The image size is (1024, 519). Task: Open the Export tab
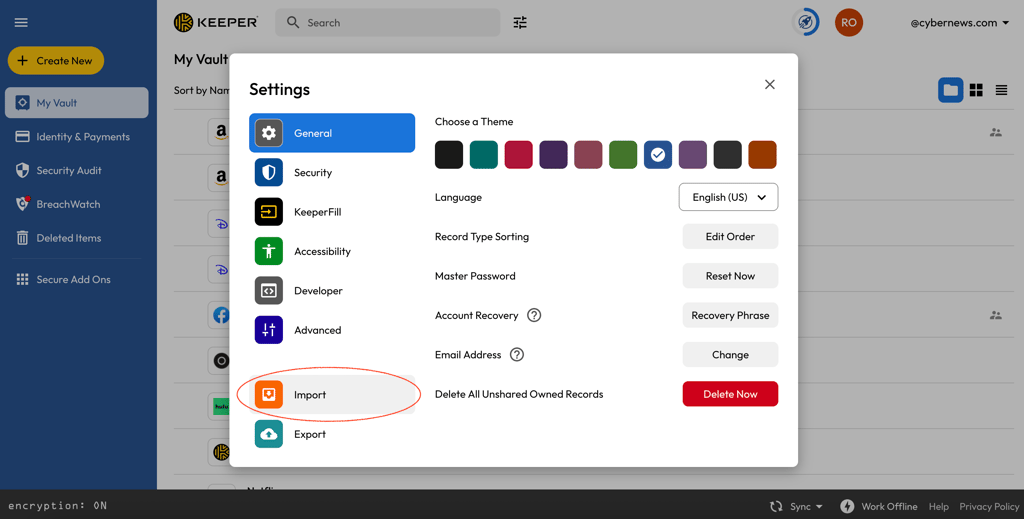[x=332, y=434]
